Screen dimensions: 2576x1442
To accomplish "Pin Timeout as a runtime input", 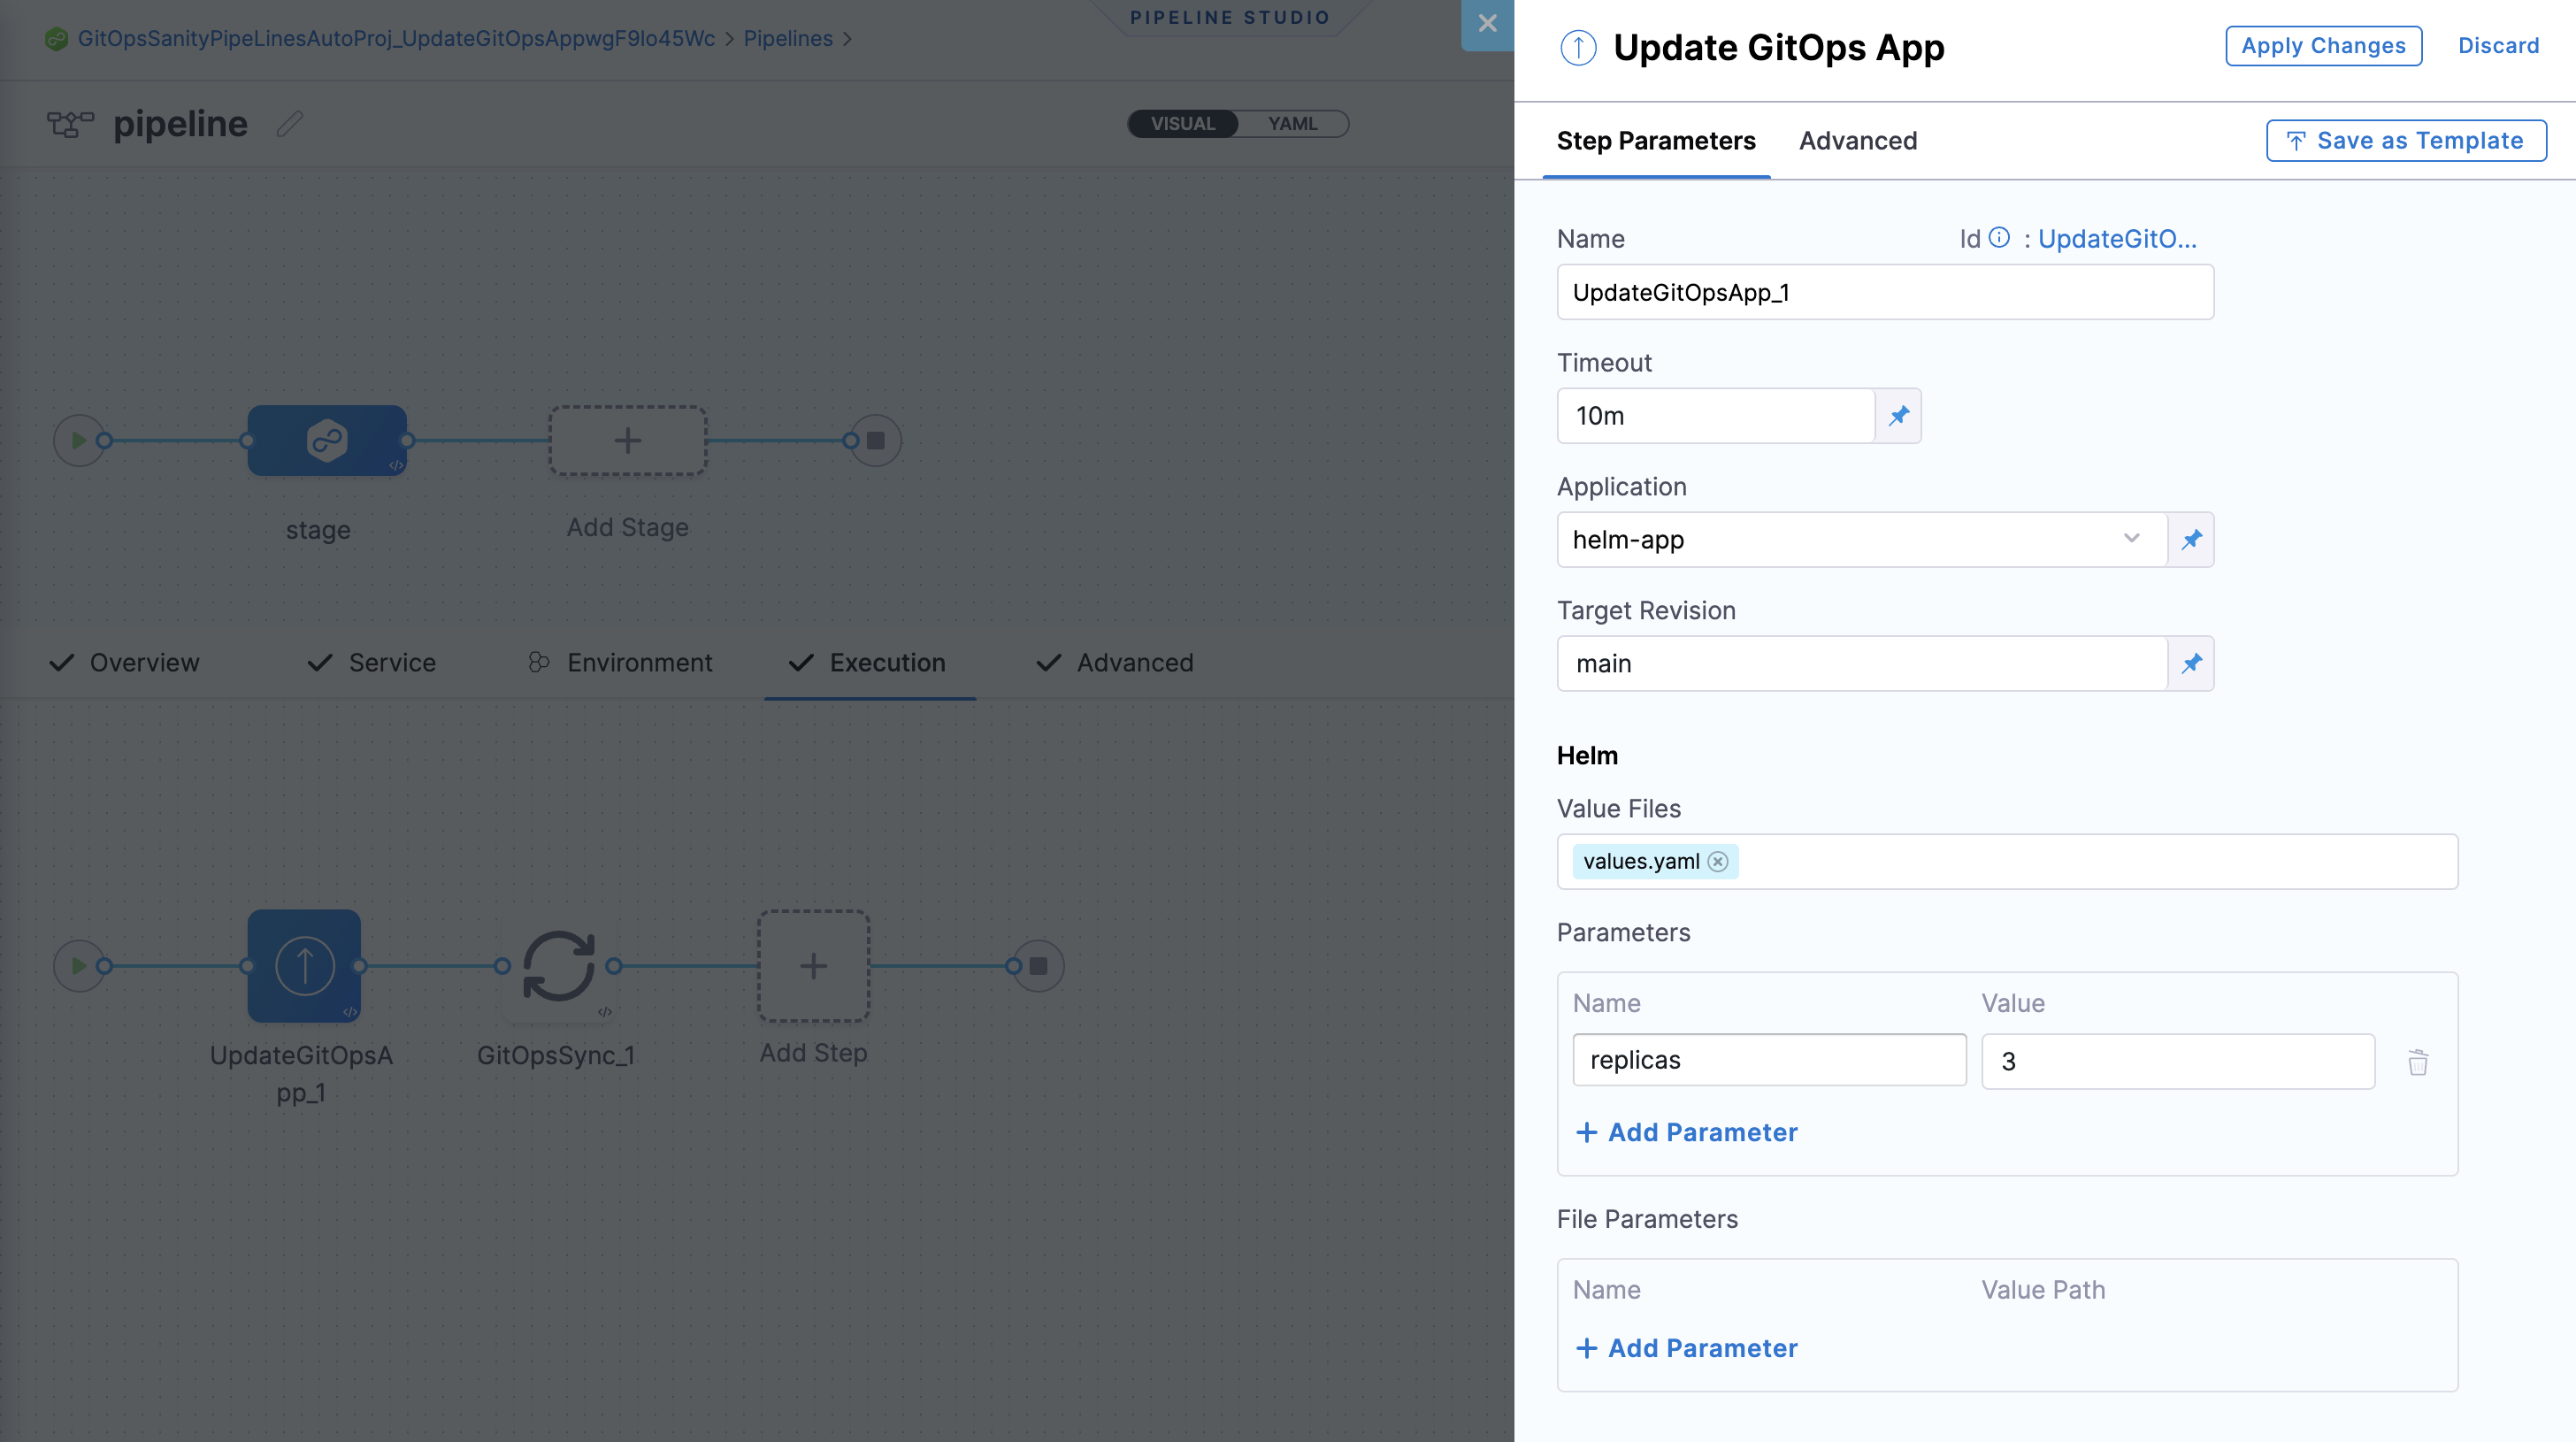I will (x=1898, y=416).
